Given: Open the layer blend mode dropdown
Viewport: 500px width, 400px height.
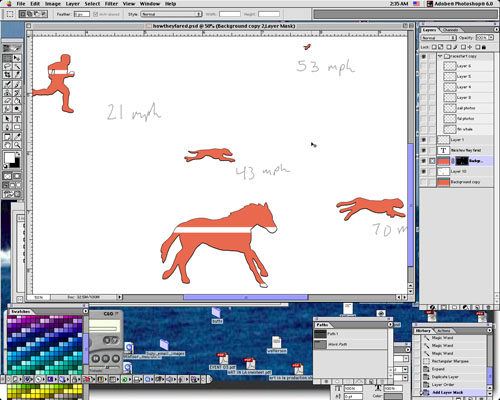Looking at the screenshot, I should click(x=438, y=38).
